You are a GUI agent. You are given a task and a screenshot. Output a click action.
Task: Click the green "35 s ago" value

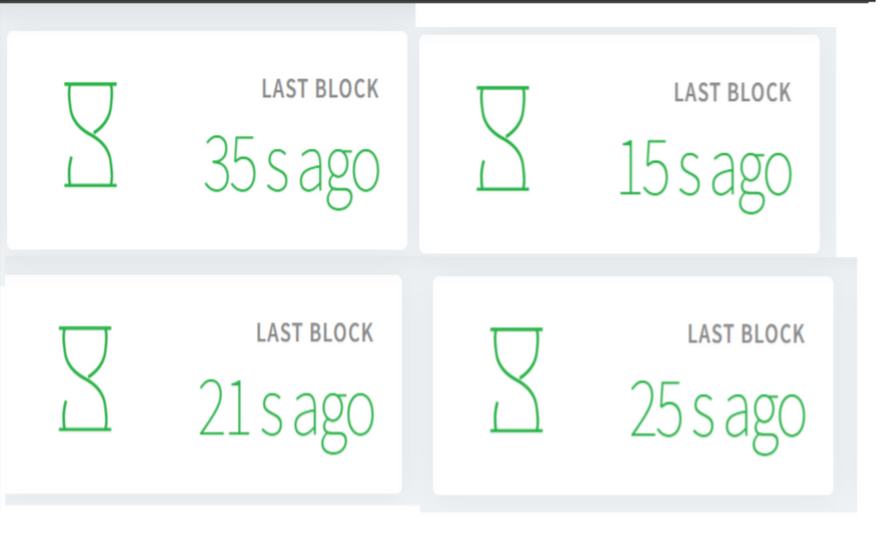291,168
